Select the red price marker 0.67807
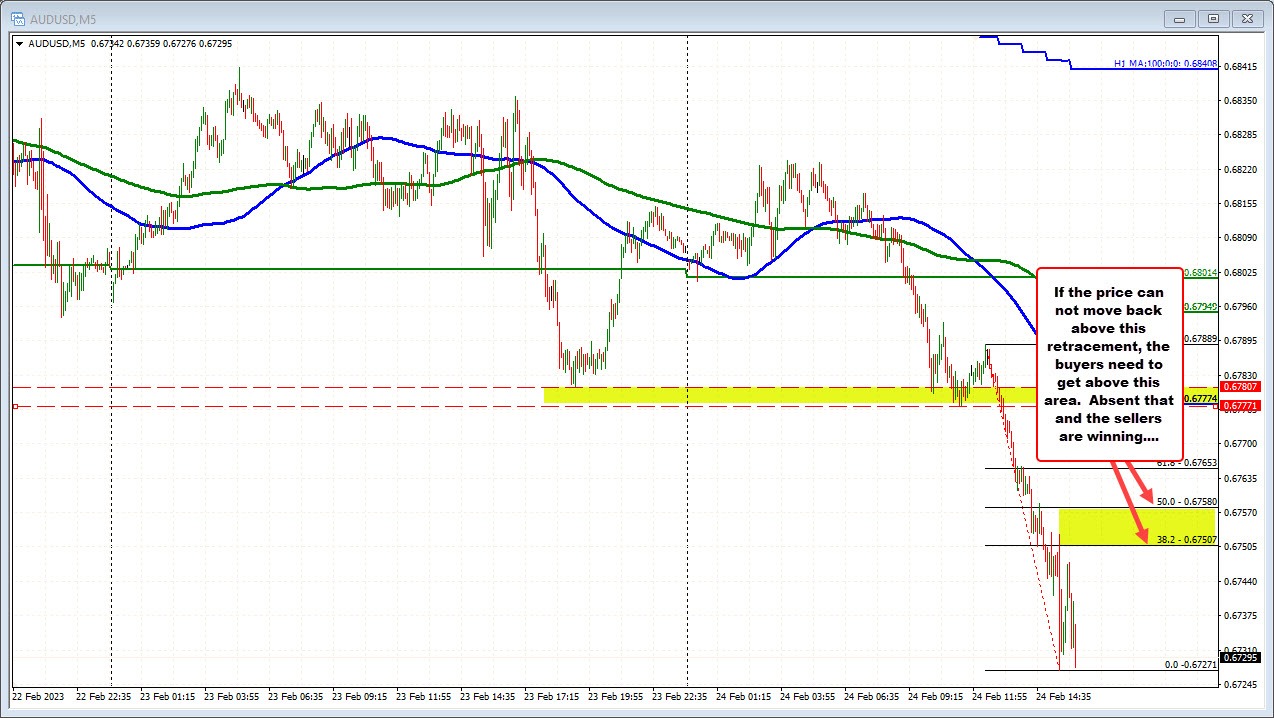This screenshot has height=718, width=1274. click(x=1239, y=387)
